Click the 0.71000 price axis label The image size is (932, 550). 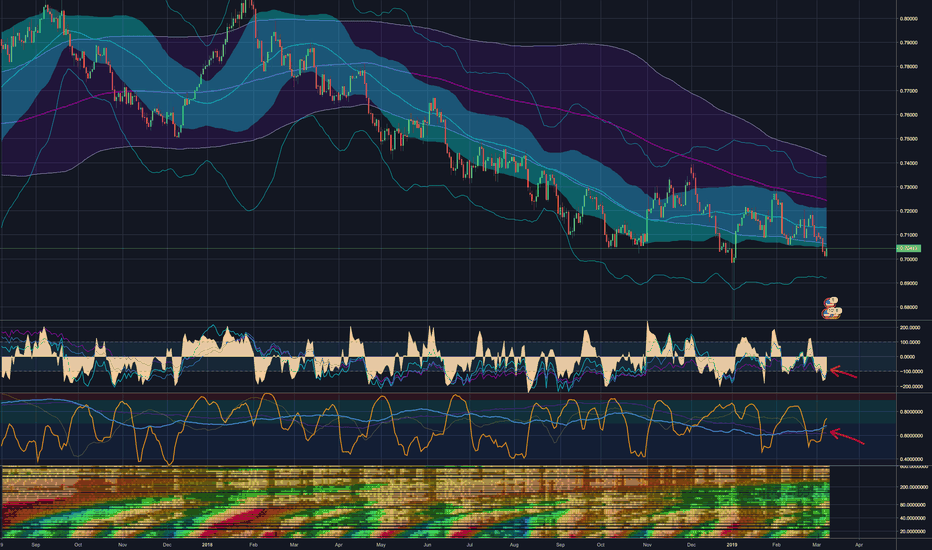click(x=908, y=235)
